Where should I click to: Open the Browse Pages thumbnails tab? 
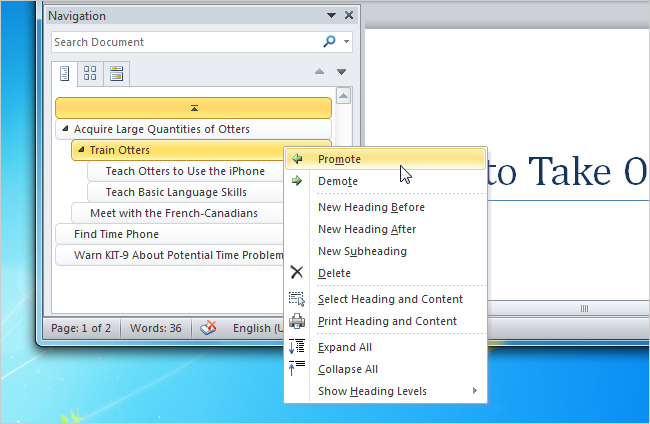[x=90, y=73]
